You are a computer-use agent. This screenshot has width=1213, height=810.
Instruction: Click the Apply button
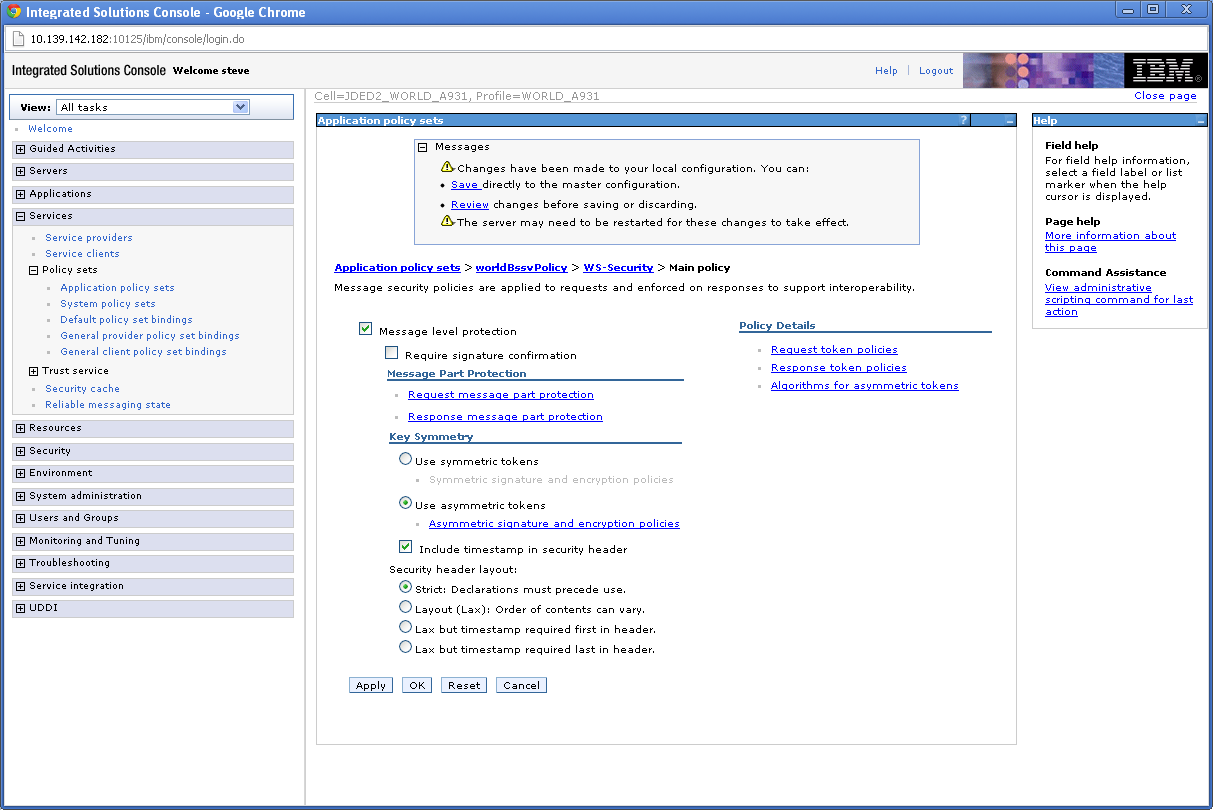tap(371, 685)
